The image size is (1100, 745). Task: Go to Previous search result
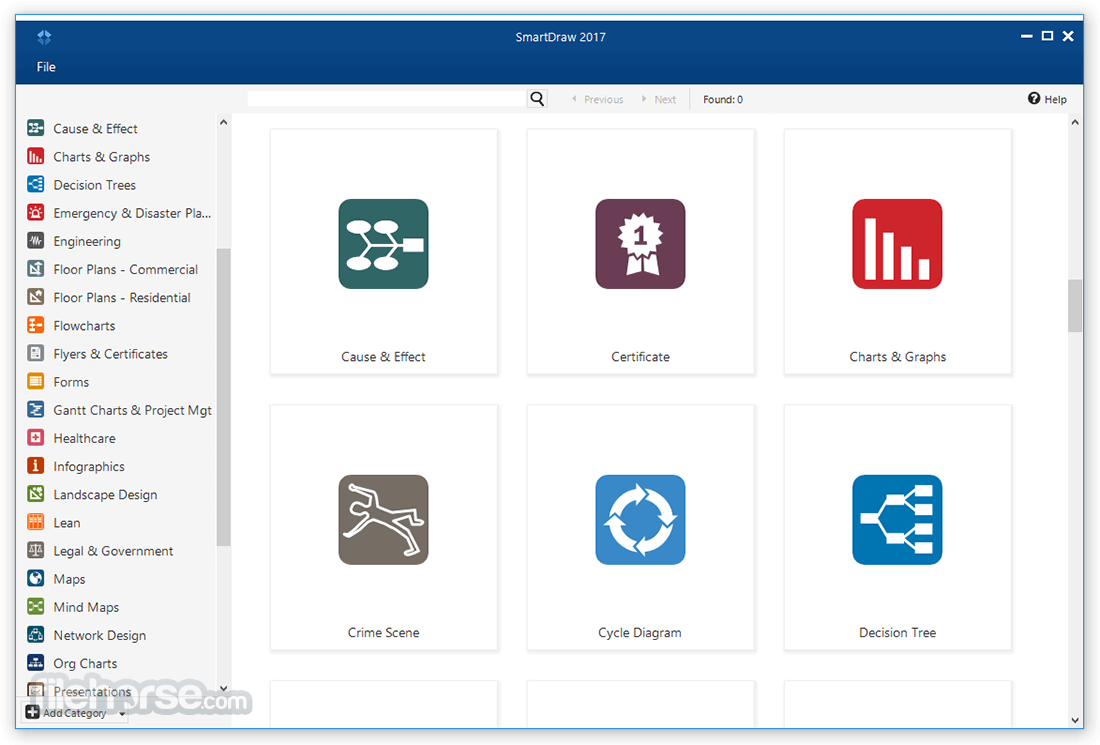[598, 100]
